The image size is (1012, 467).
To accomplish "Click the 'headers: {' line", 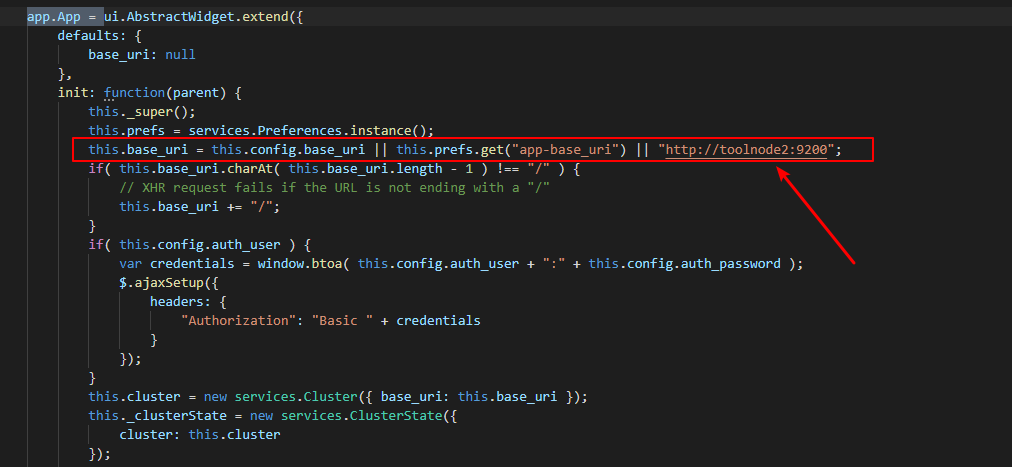I will 188,301.
